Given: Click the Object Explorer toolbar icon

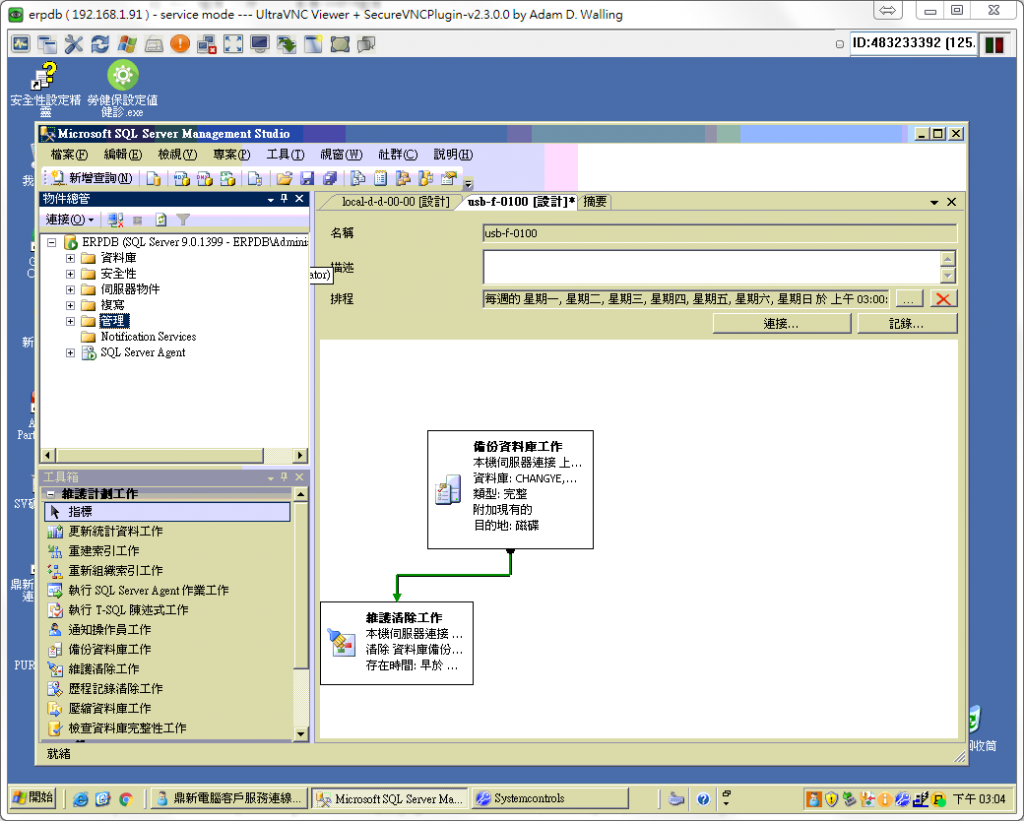Looking at the screenshot, I should tap(403, 178).
